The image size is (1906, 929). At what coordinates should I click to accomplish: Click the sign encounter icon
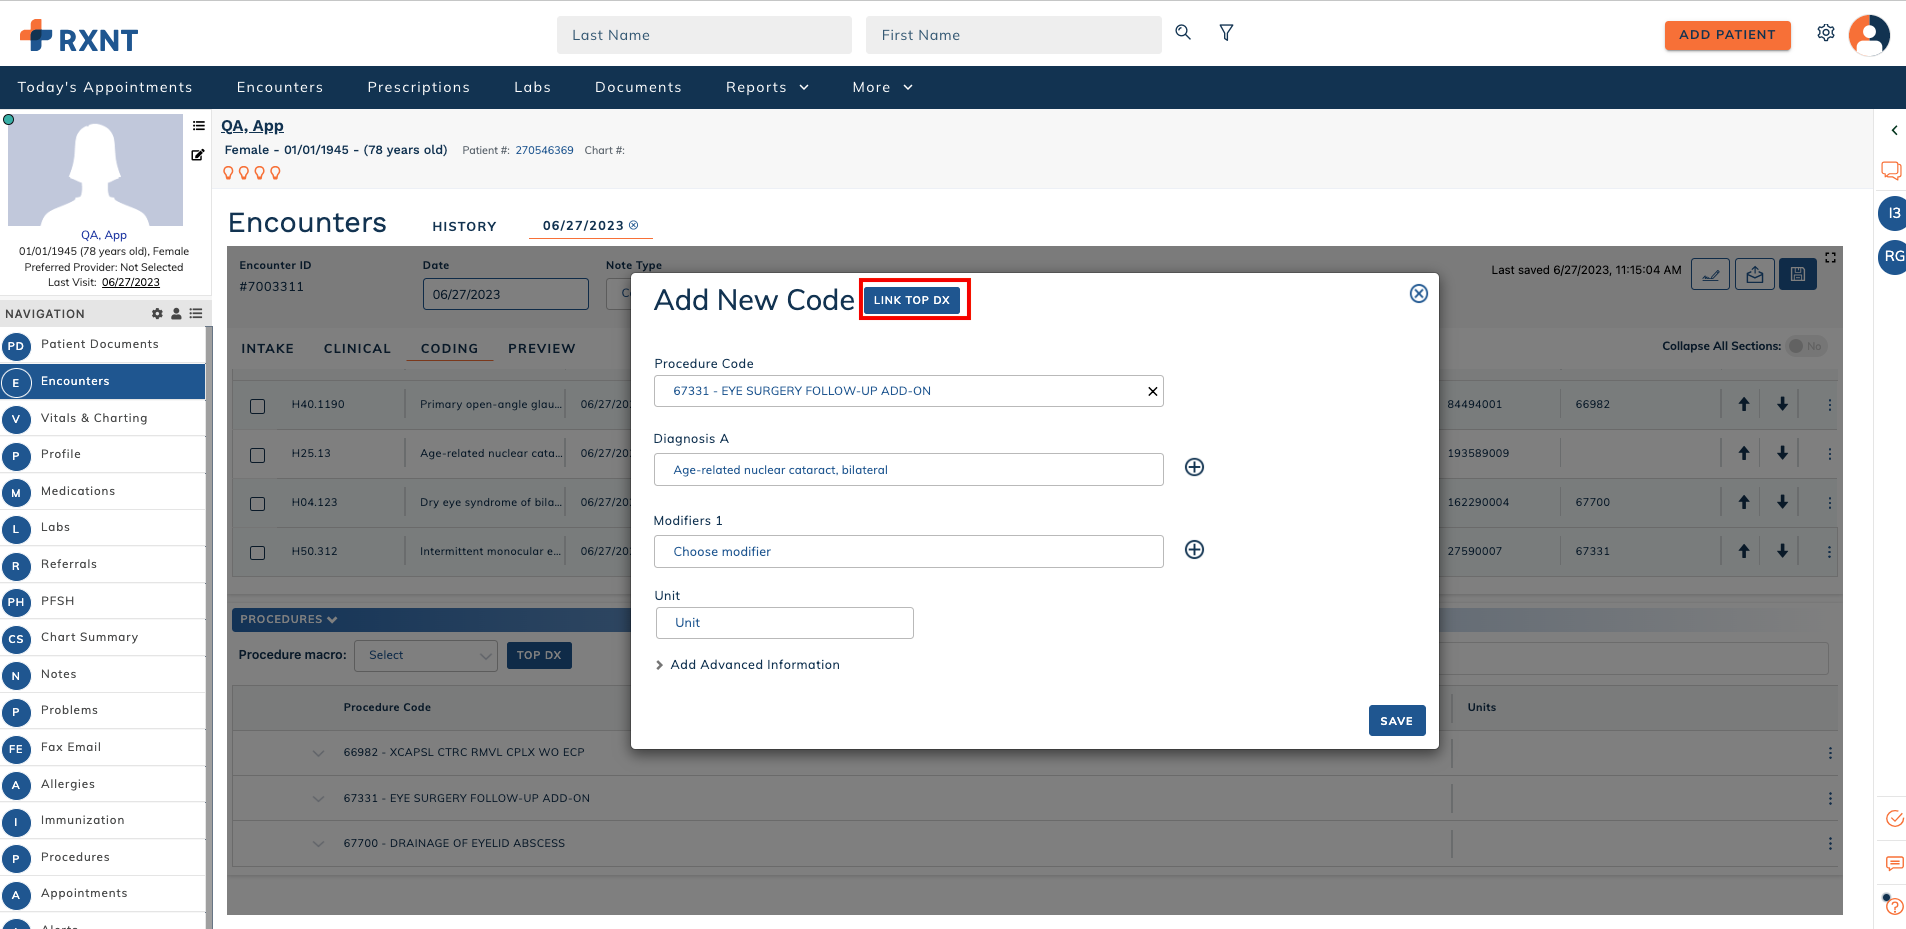[1710, 274]
